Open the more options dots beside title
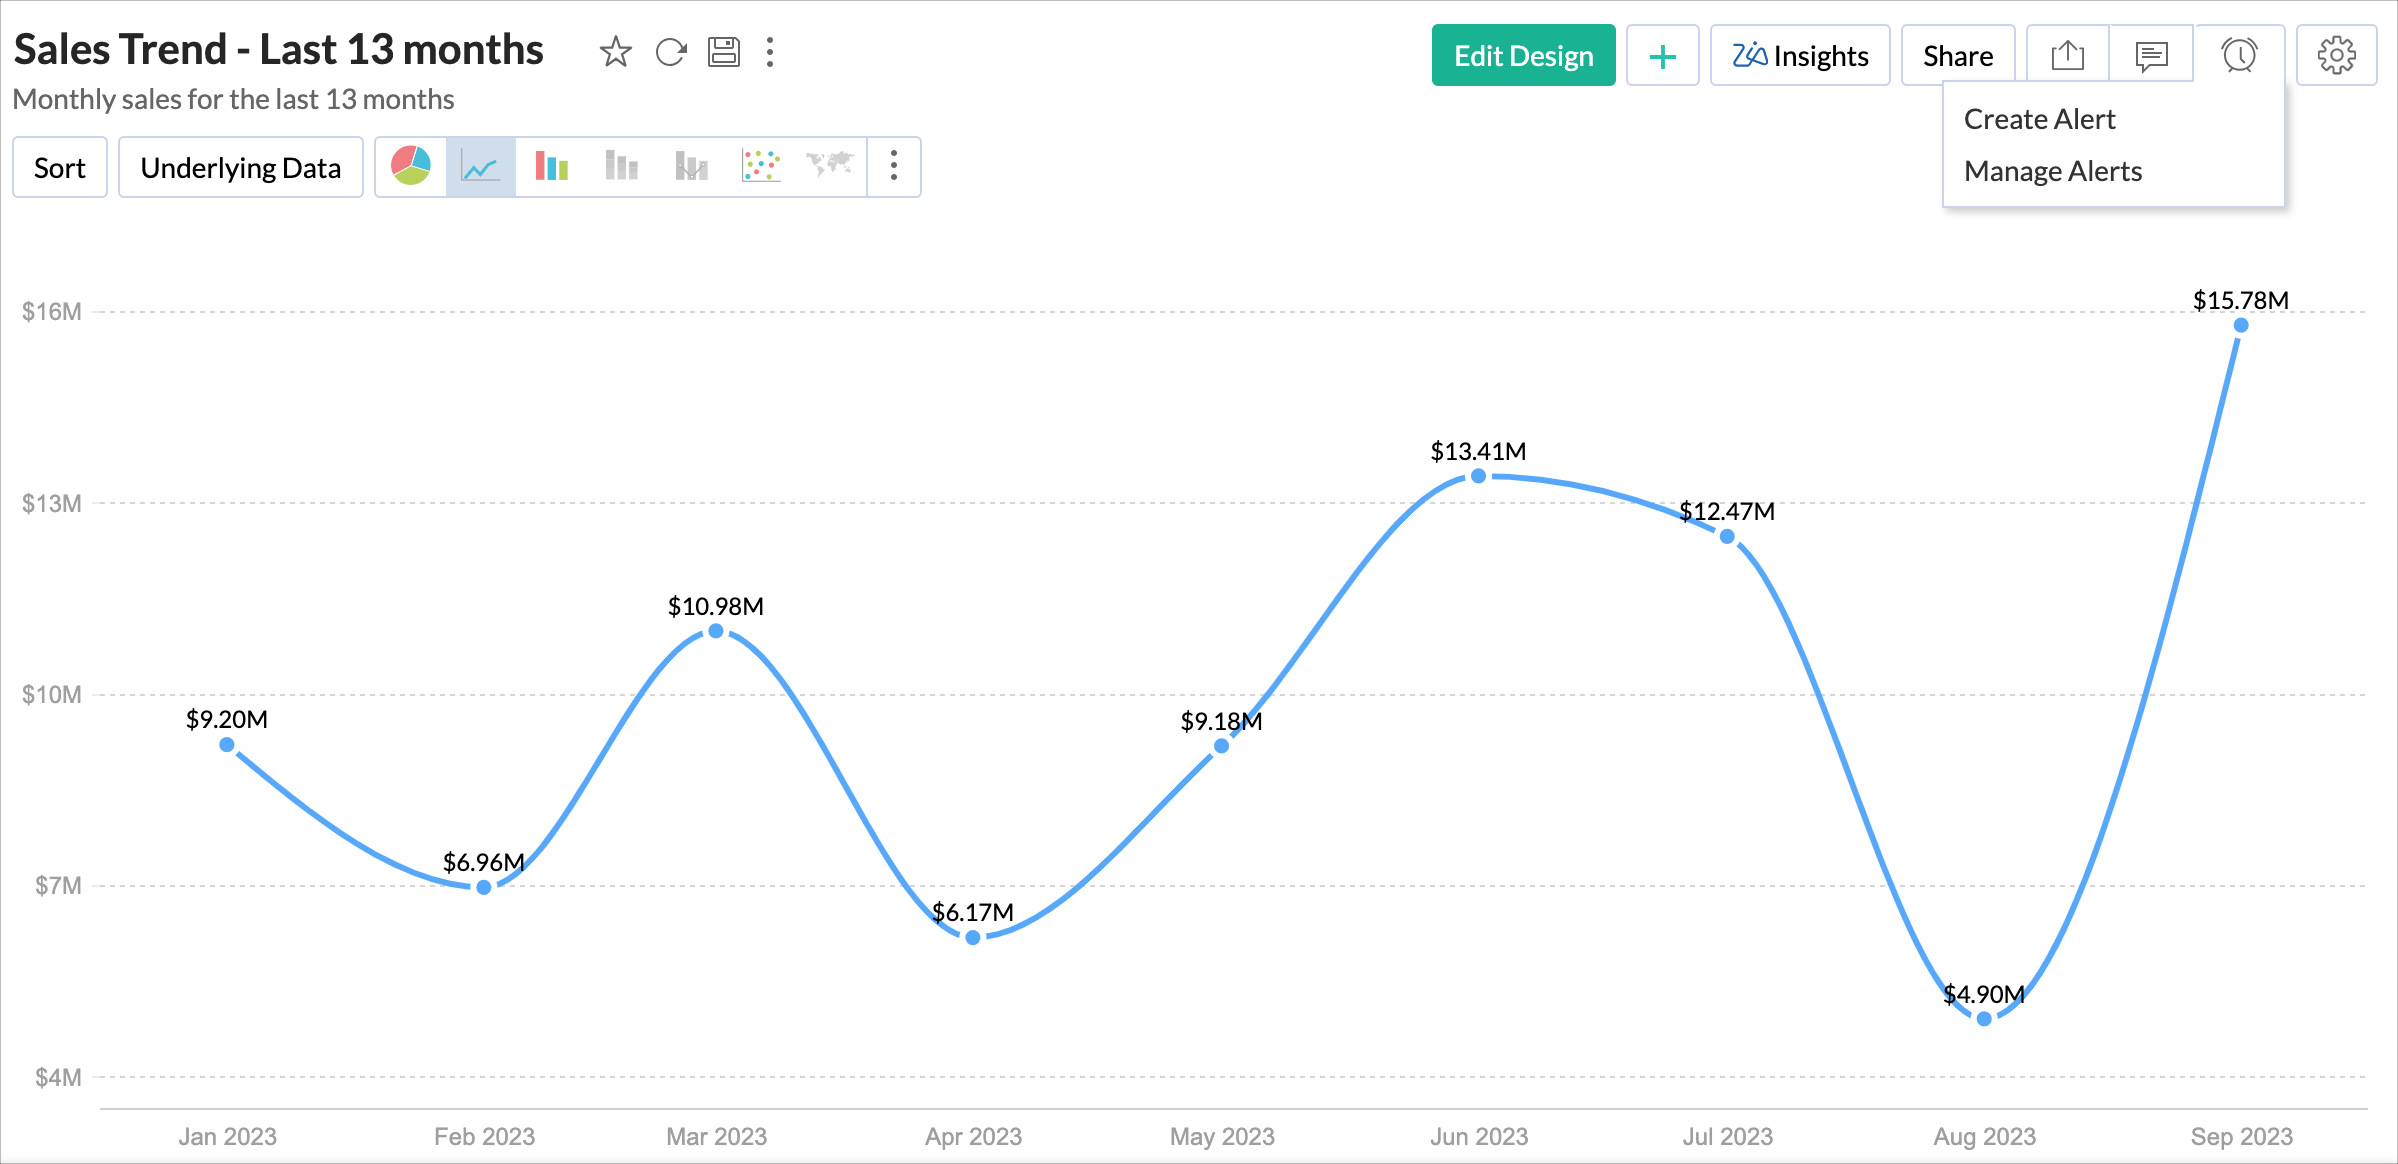2398x1164 pixels. point(770,52)
